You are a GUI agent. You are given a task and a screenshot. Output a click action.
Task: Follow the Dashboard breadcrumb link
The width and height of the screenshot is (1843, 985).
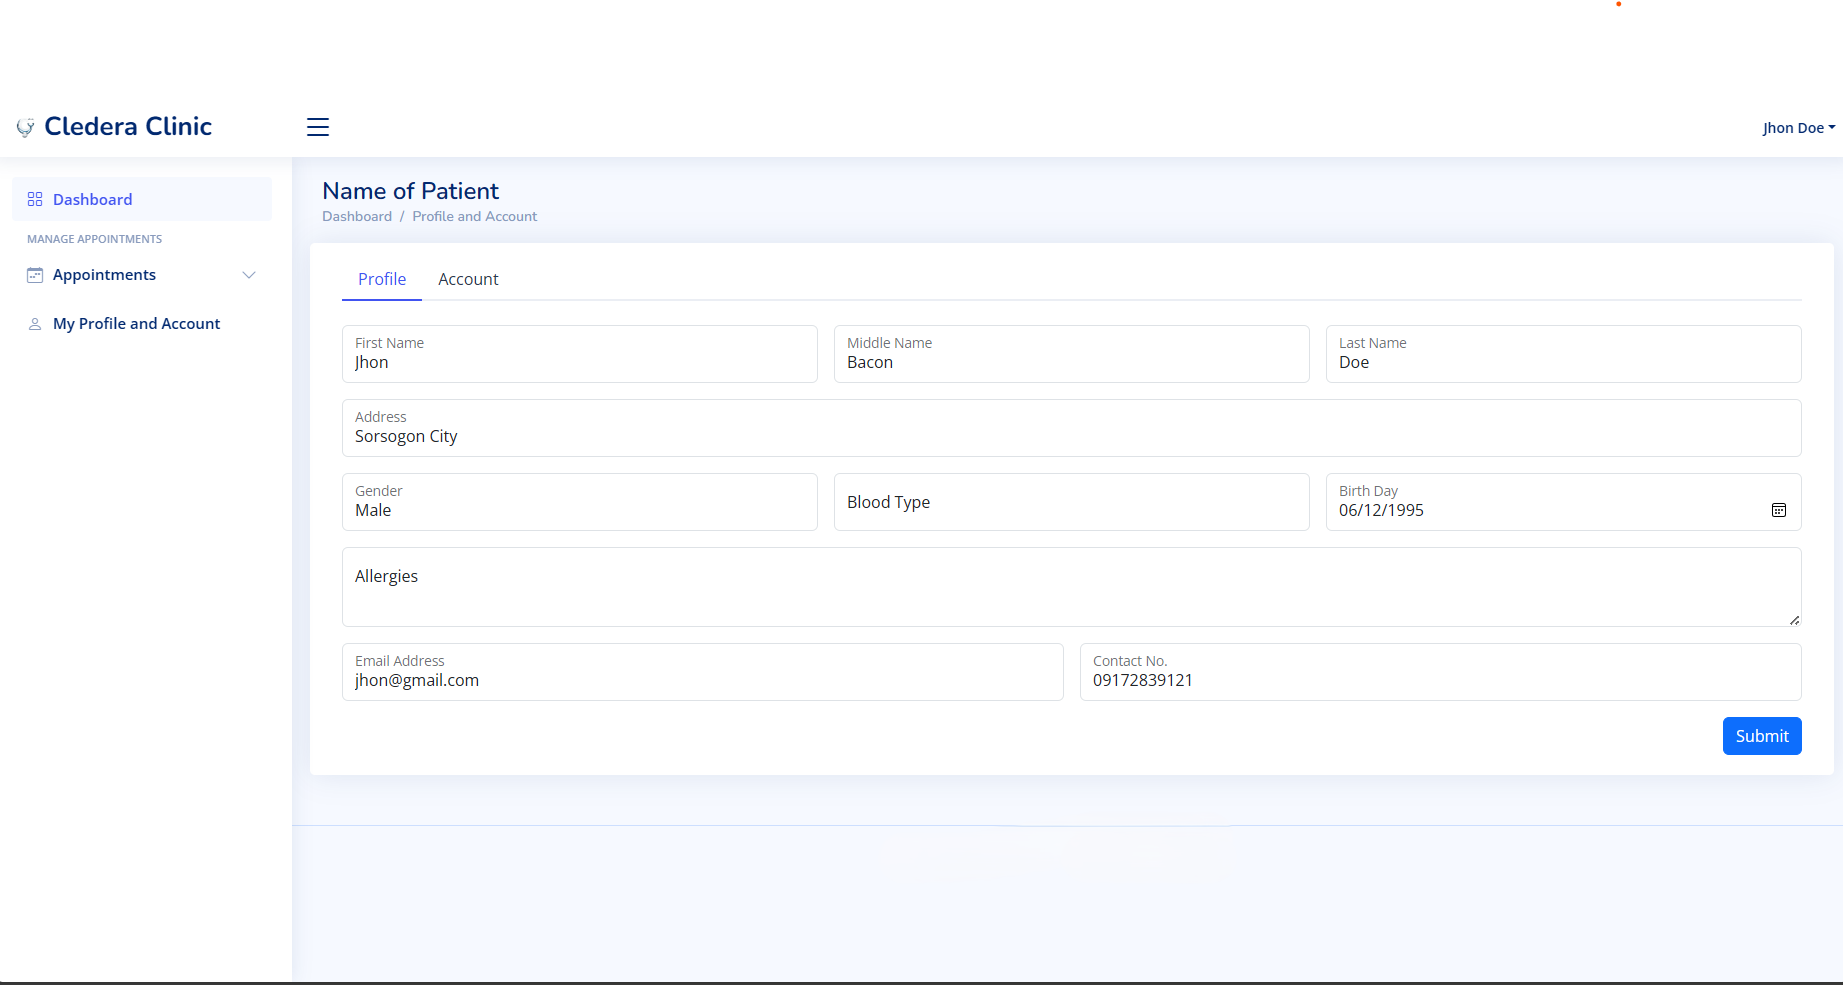click(357, 216)
